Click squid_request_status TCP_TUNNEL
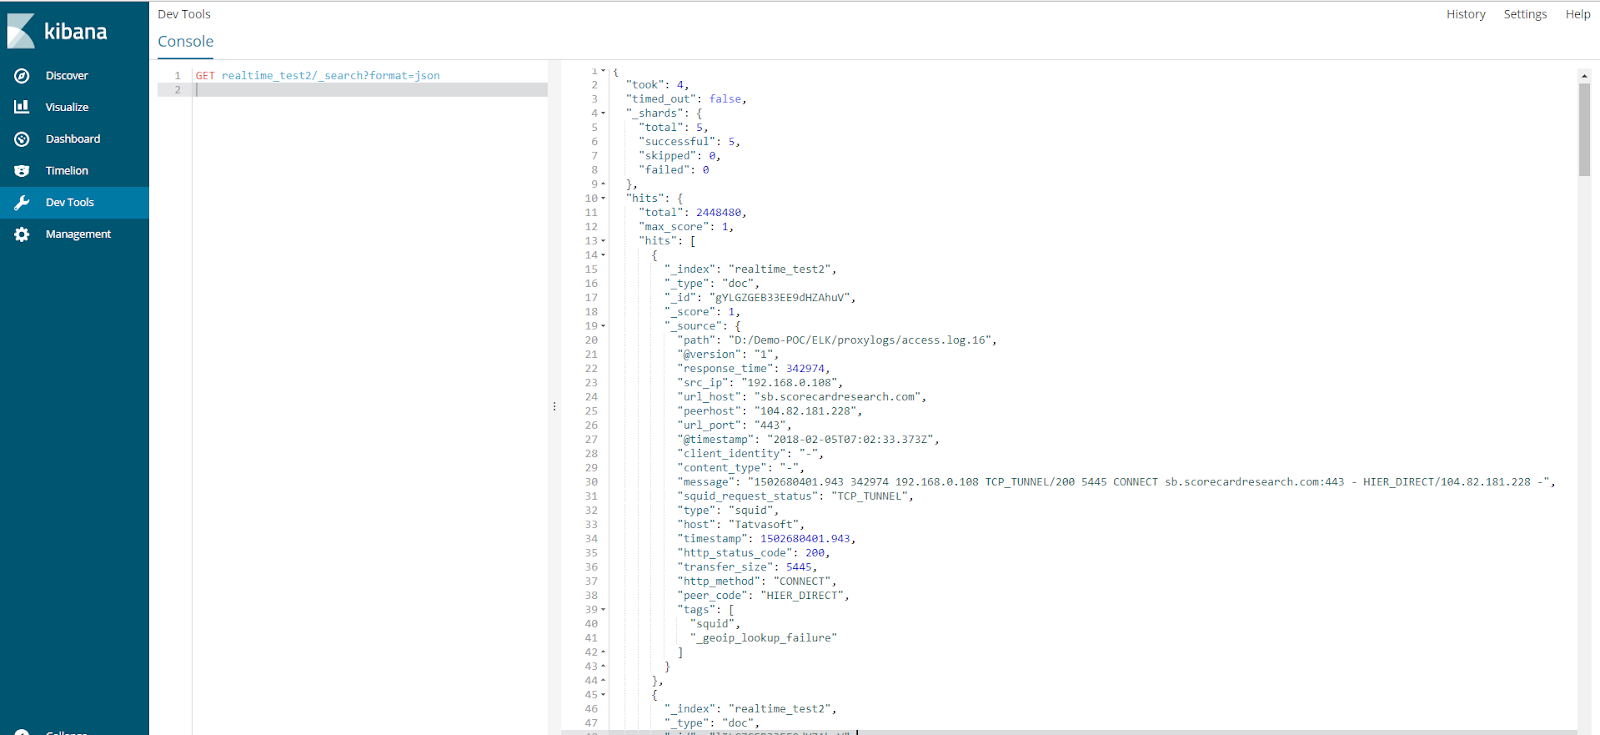The height and width of the screenshot is (735, 1600). coord(868,496)
